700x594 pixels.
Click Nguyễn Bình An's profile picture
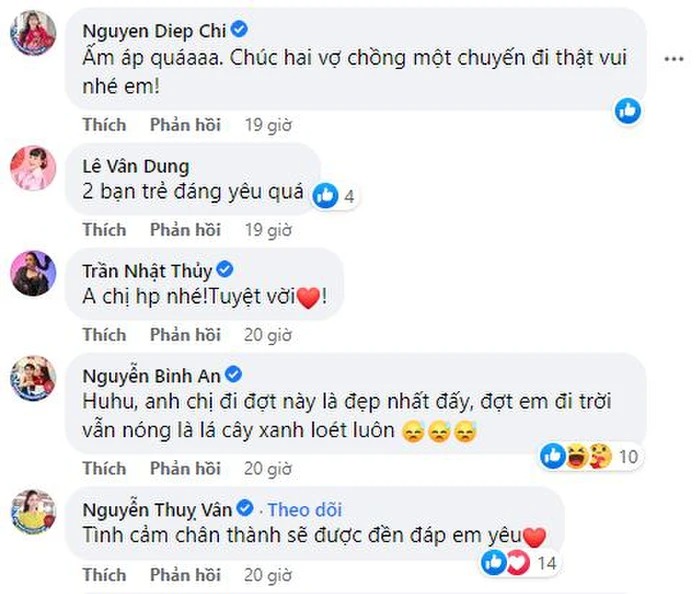[31, 377]
